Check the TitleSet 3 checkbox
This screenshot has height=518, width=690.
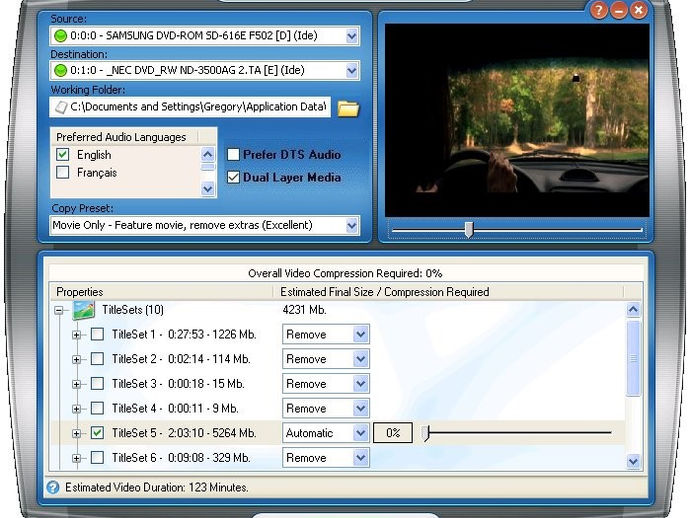coord(97,383)
